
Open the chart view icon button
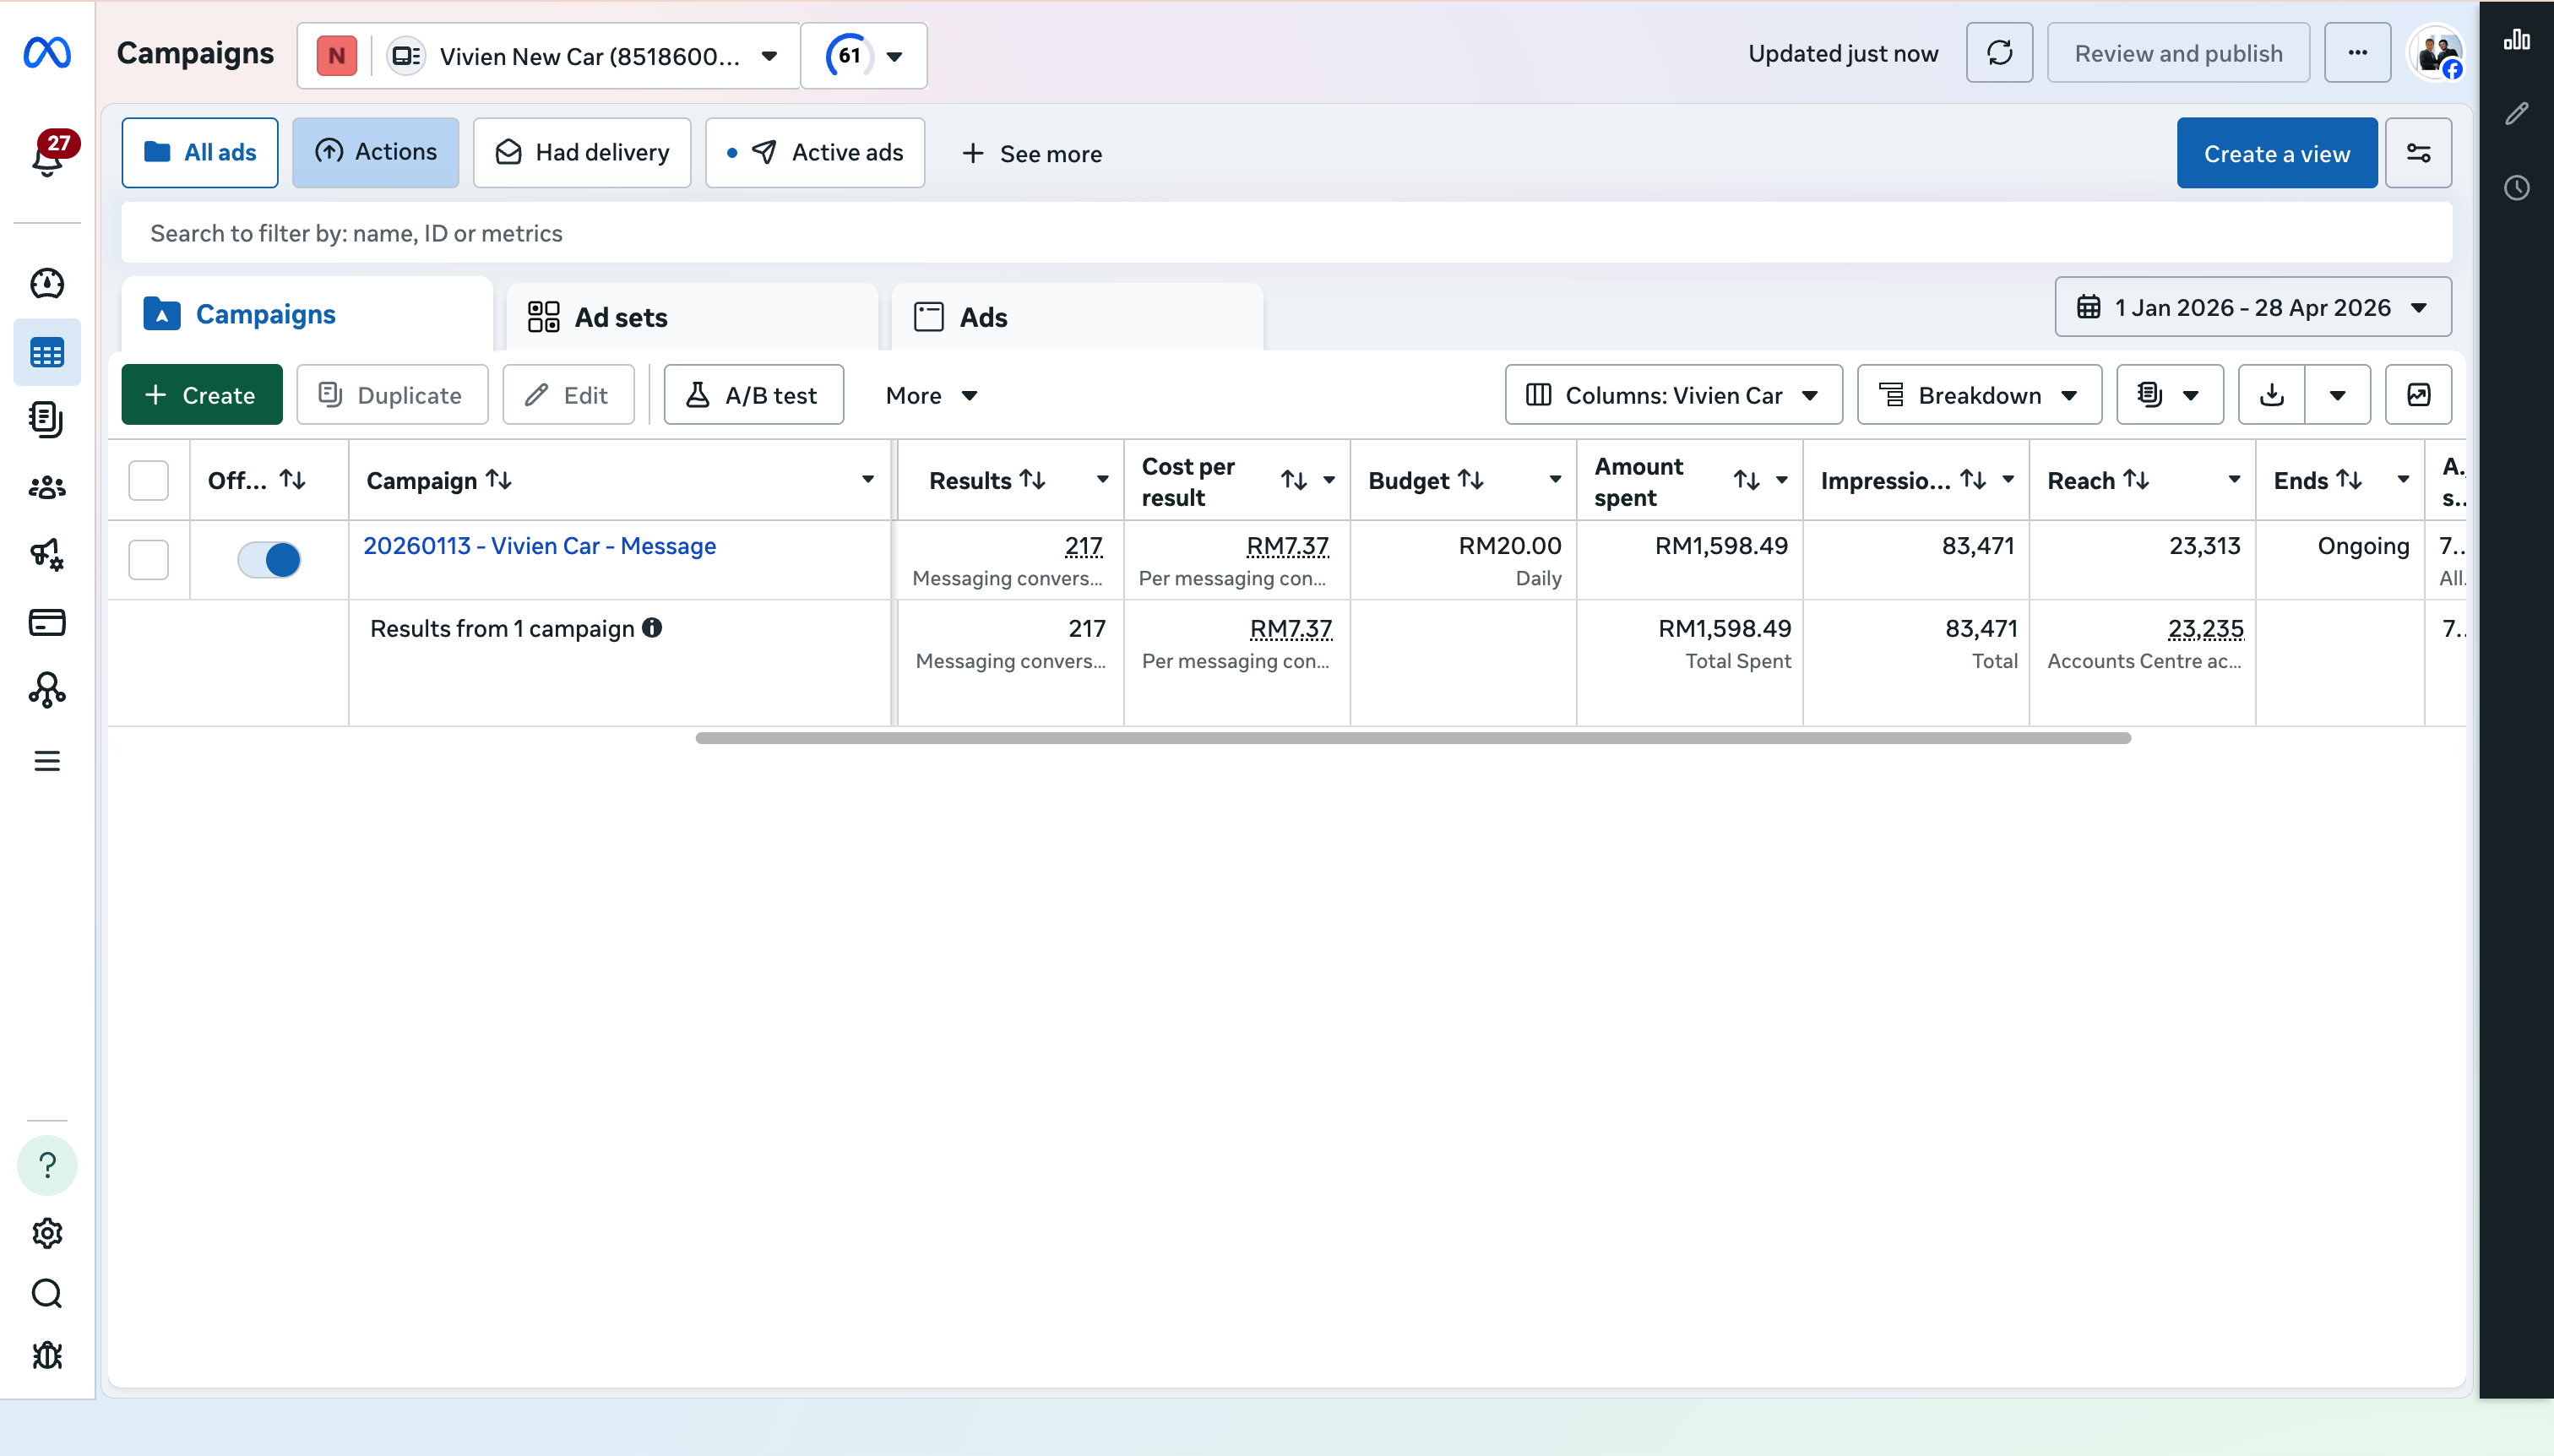pyautogui.click(x=2418, y=395)
